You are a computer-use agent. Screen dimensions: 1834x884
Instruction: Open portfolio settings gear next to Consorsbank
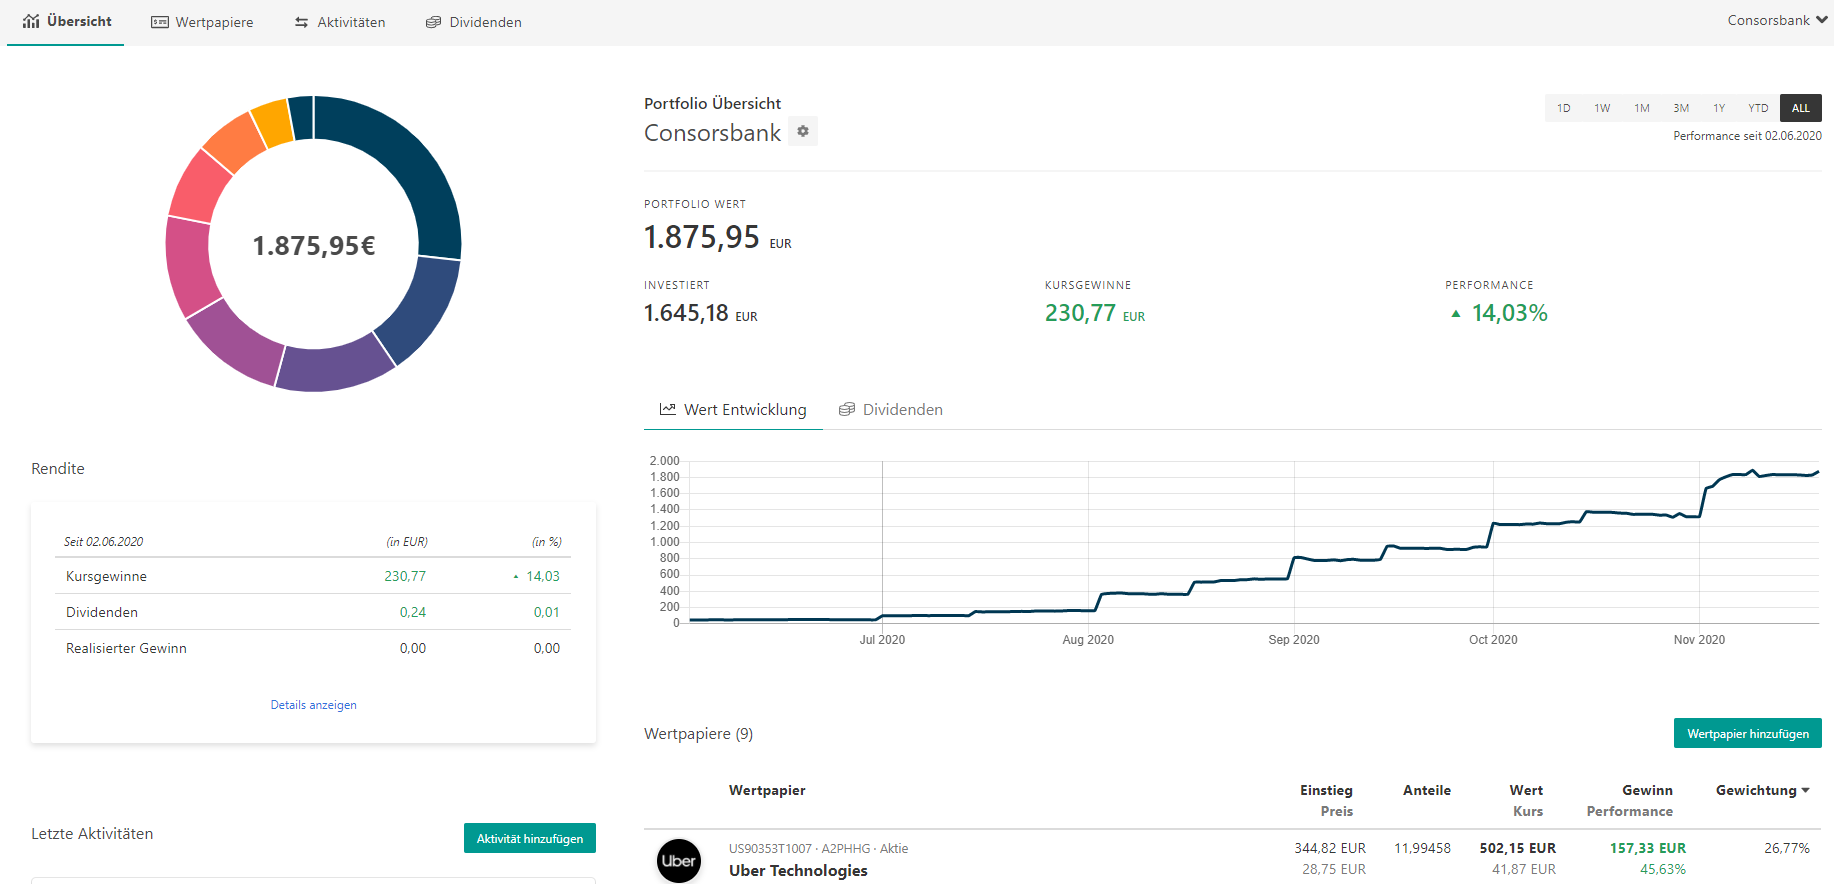[803, 131]
